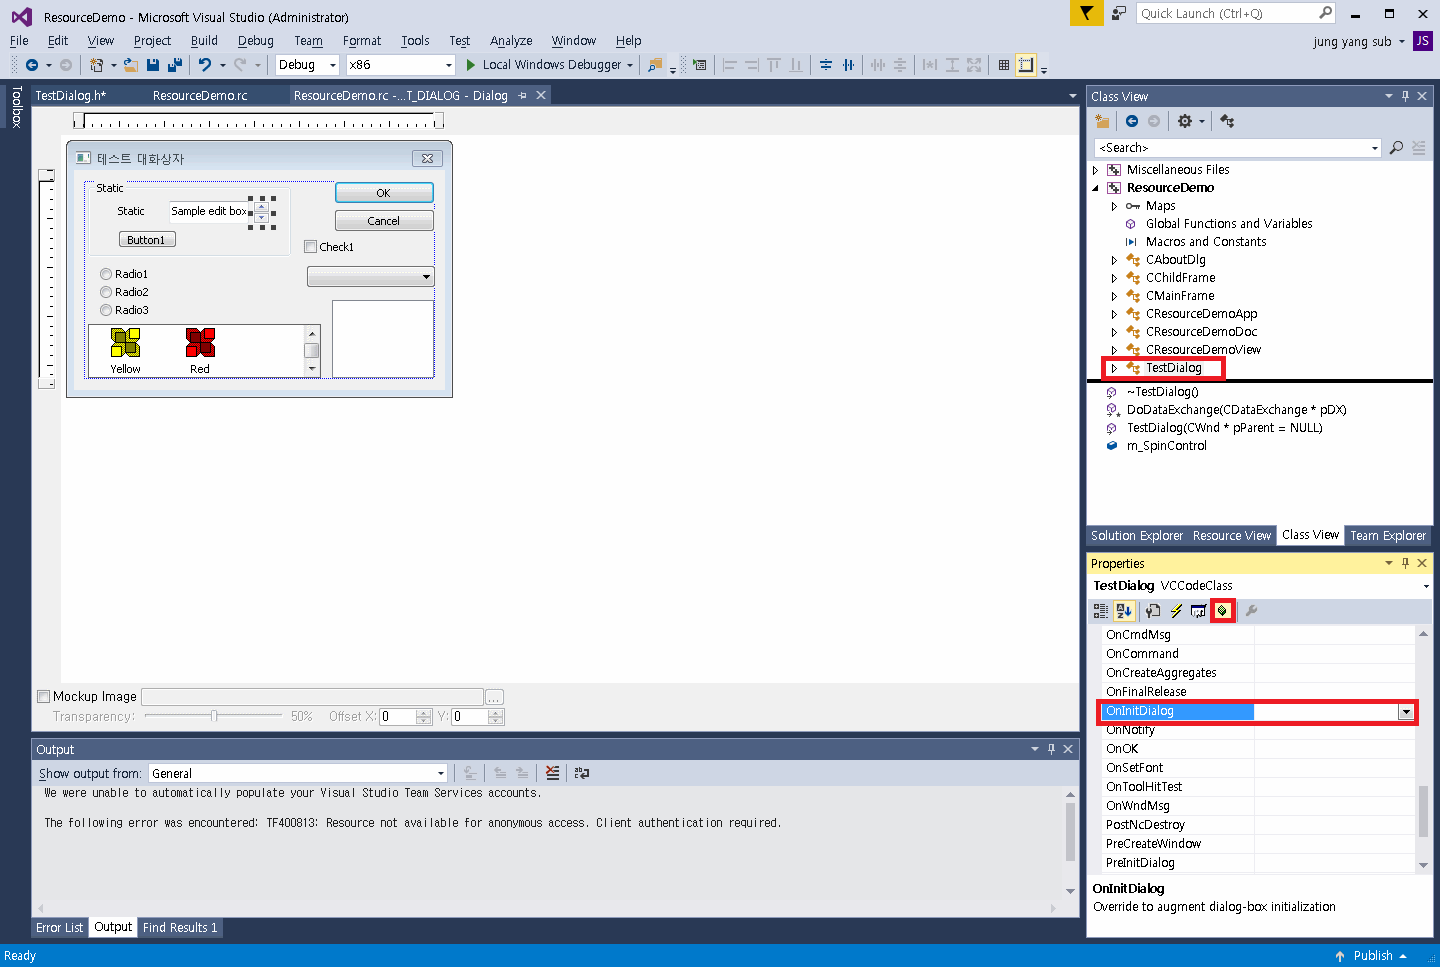
Task: Save the current file with the disk icon
Action: coord(153,65)
